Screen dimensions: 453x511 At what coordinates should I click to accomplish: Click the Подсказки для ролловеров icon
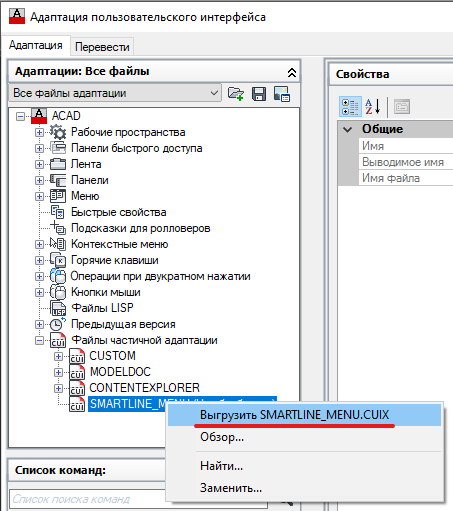58,228
